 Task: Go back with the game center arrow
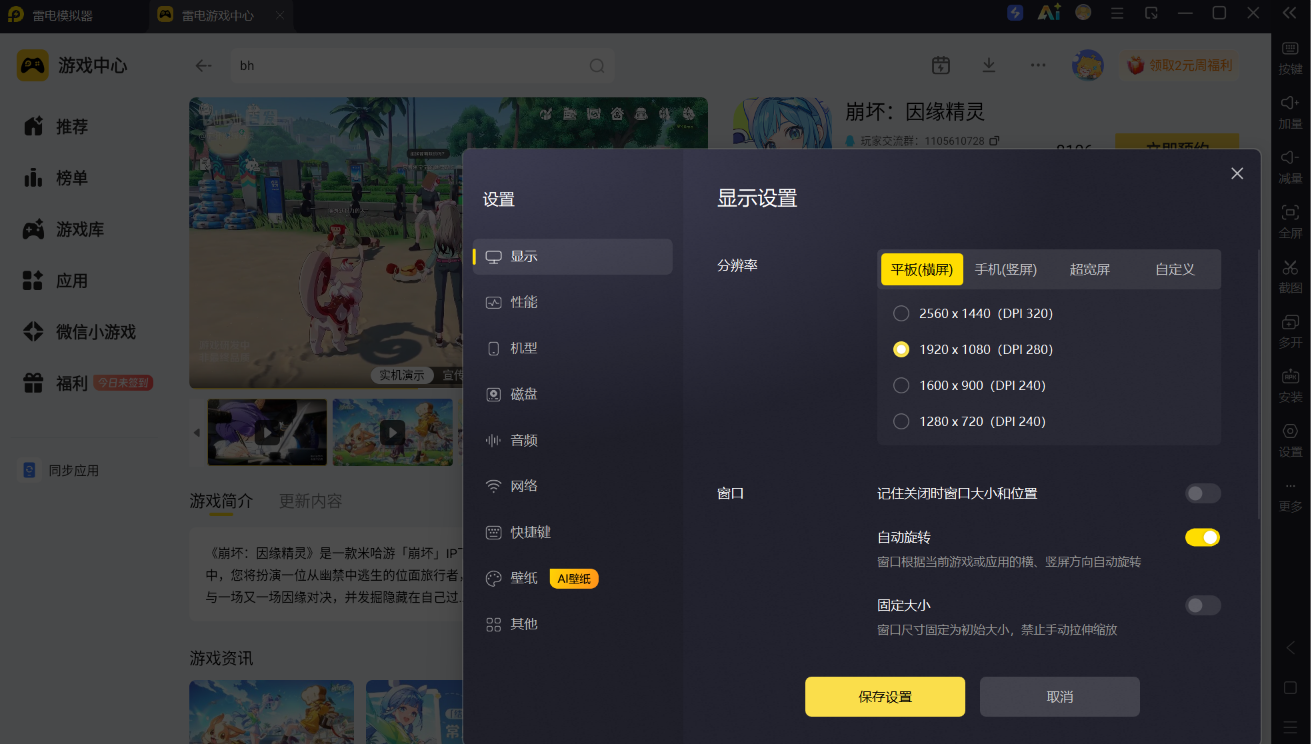[x=204, y=65]
